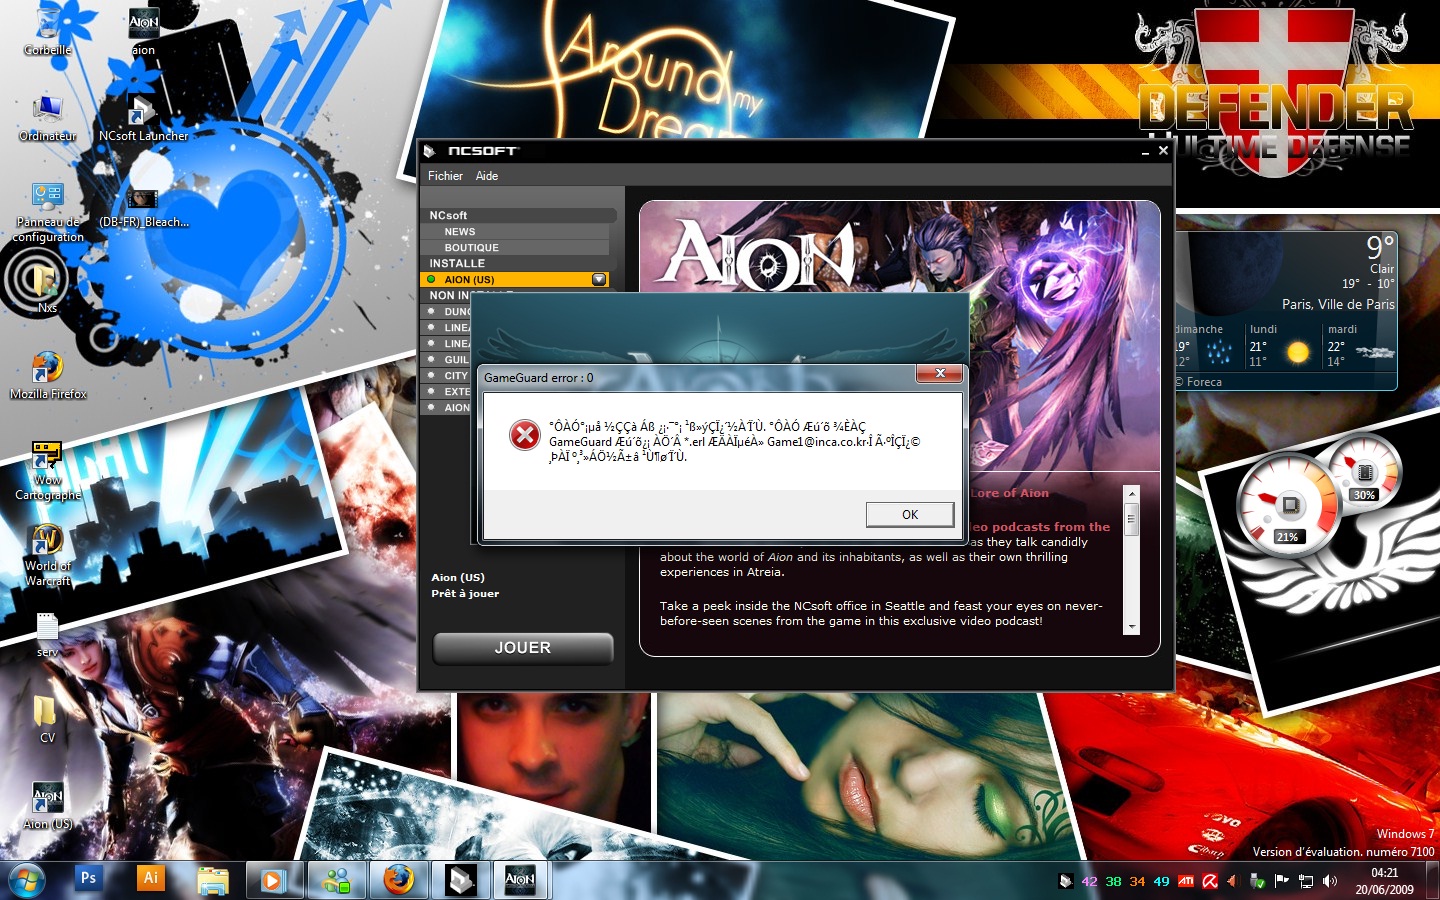Click the Aion banner logo image
Screen dimensions: 1440x900
point(760,255)
